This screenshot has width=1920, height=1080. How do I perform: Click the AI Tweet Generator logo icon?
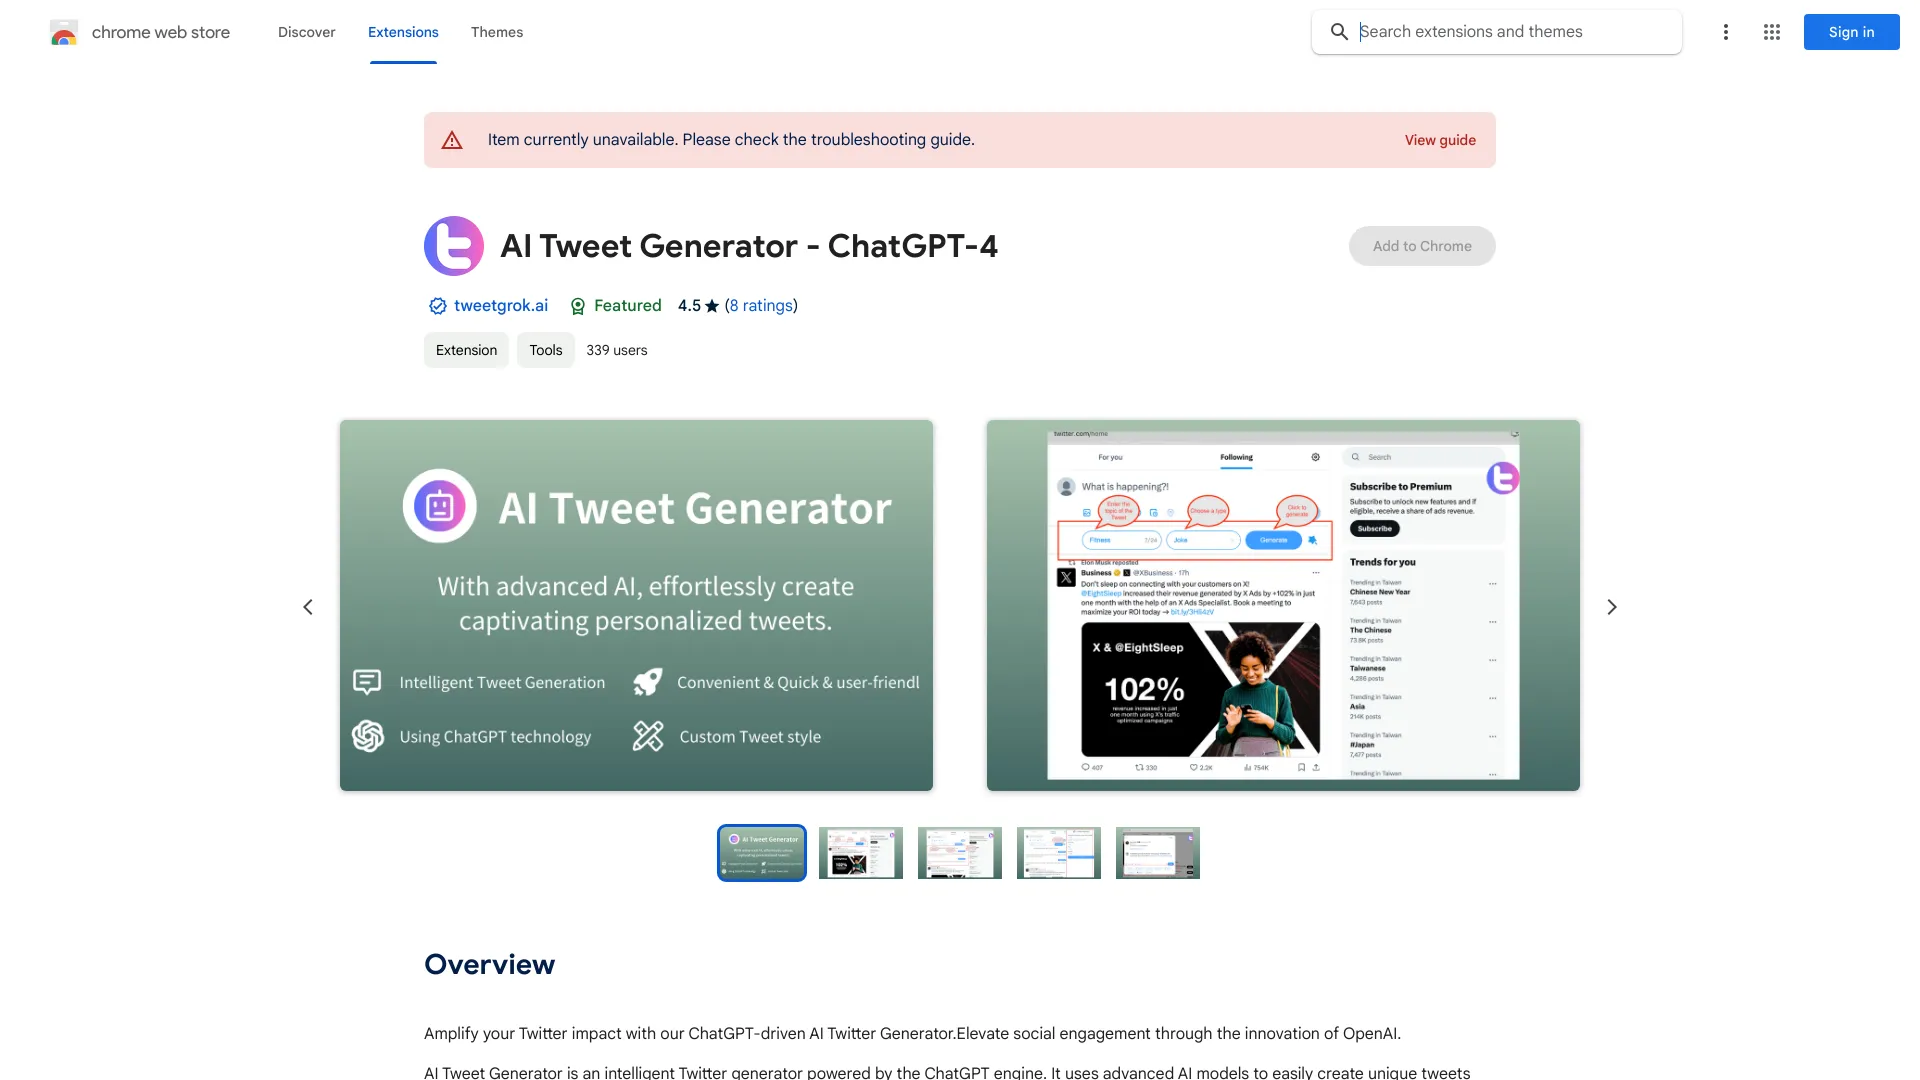(454, 245)
